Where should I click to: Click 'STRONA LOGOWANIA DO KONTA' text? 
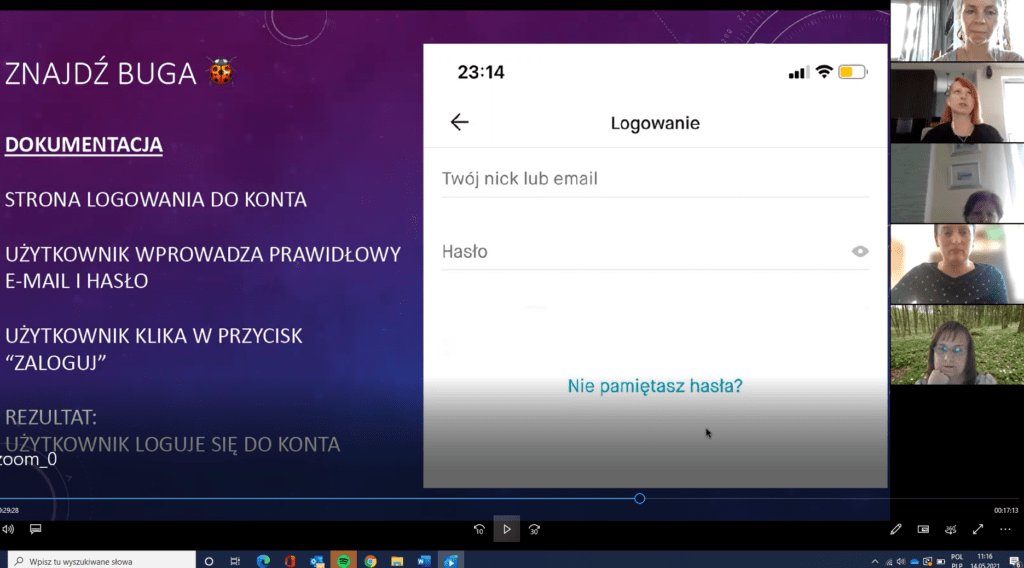[x=155, y=199]
